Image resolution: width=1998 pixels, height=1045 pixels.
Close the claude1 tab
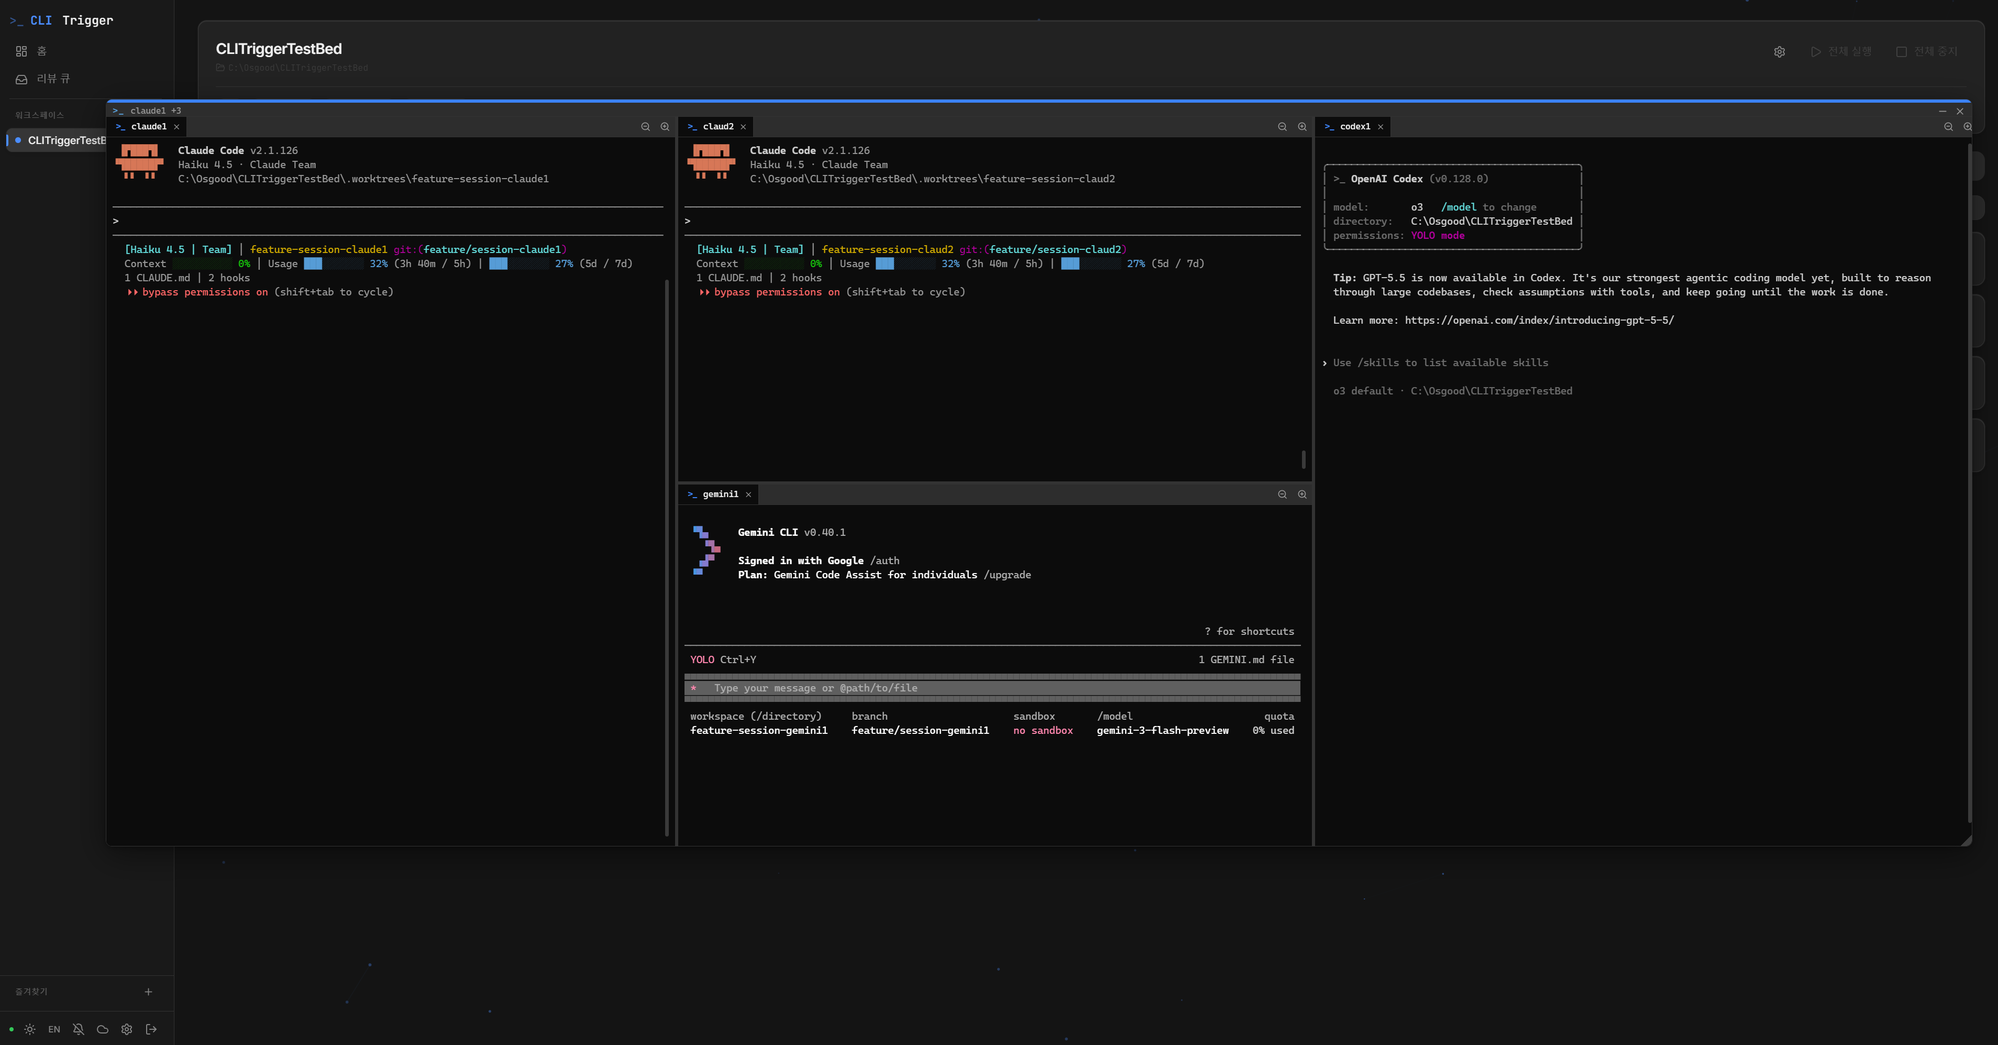point(177,127)
